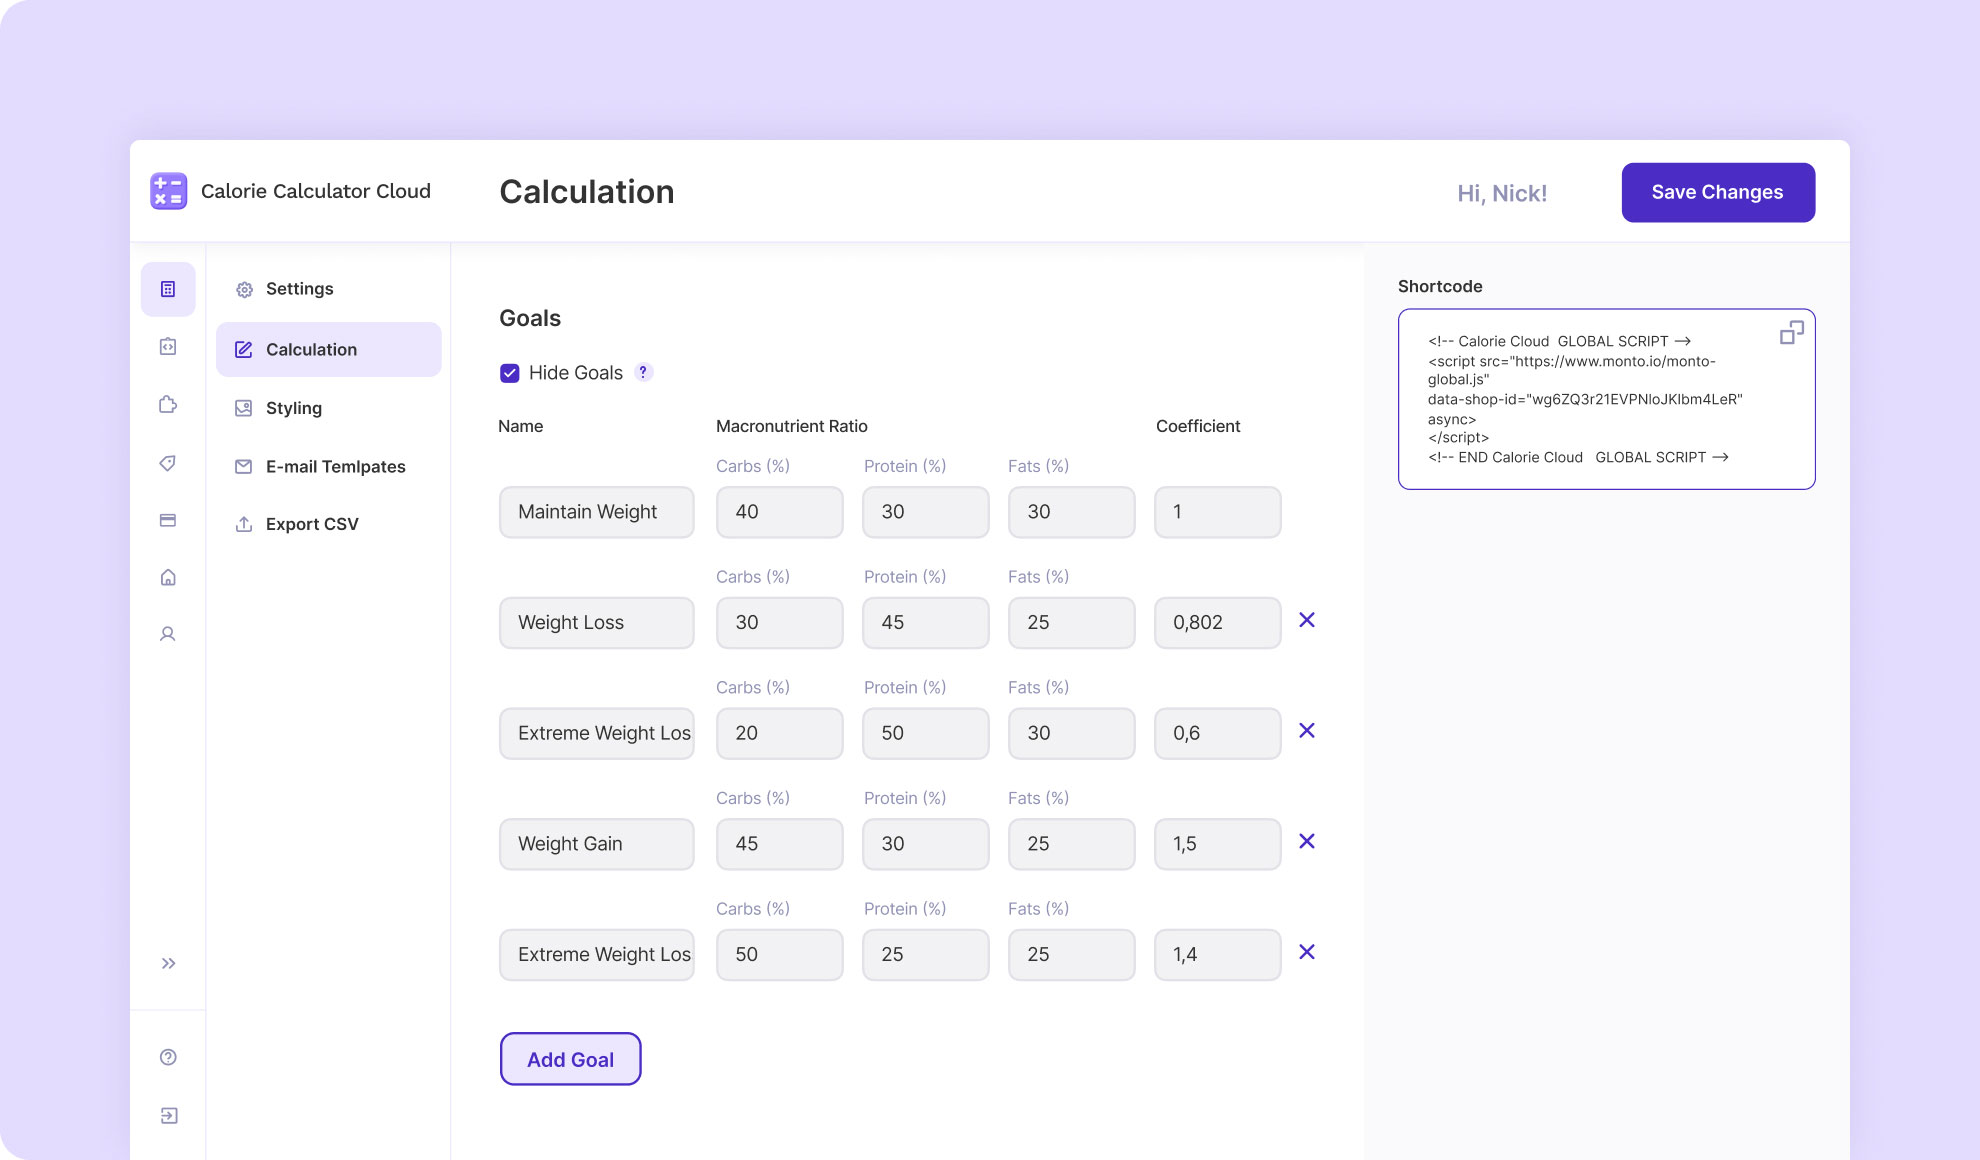The width and height of the screenshot is (1980, 1160).
Task: Remove the Extreme Weight Loss goal row
Action: (1306, 731)
